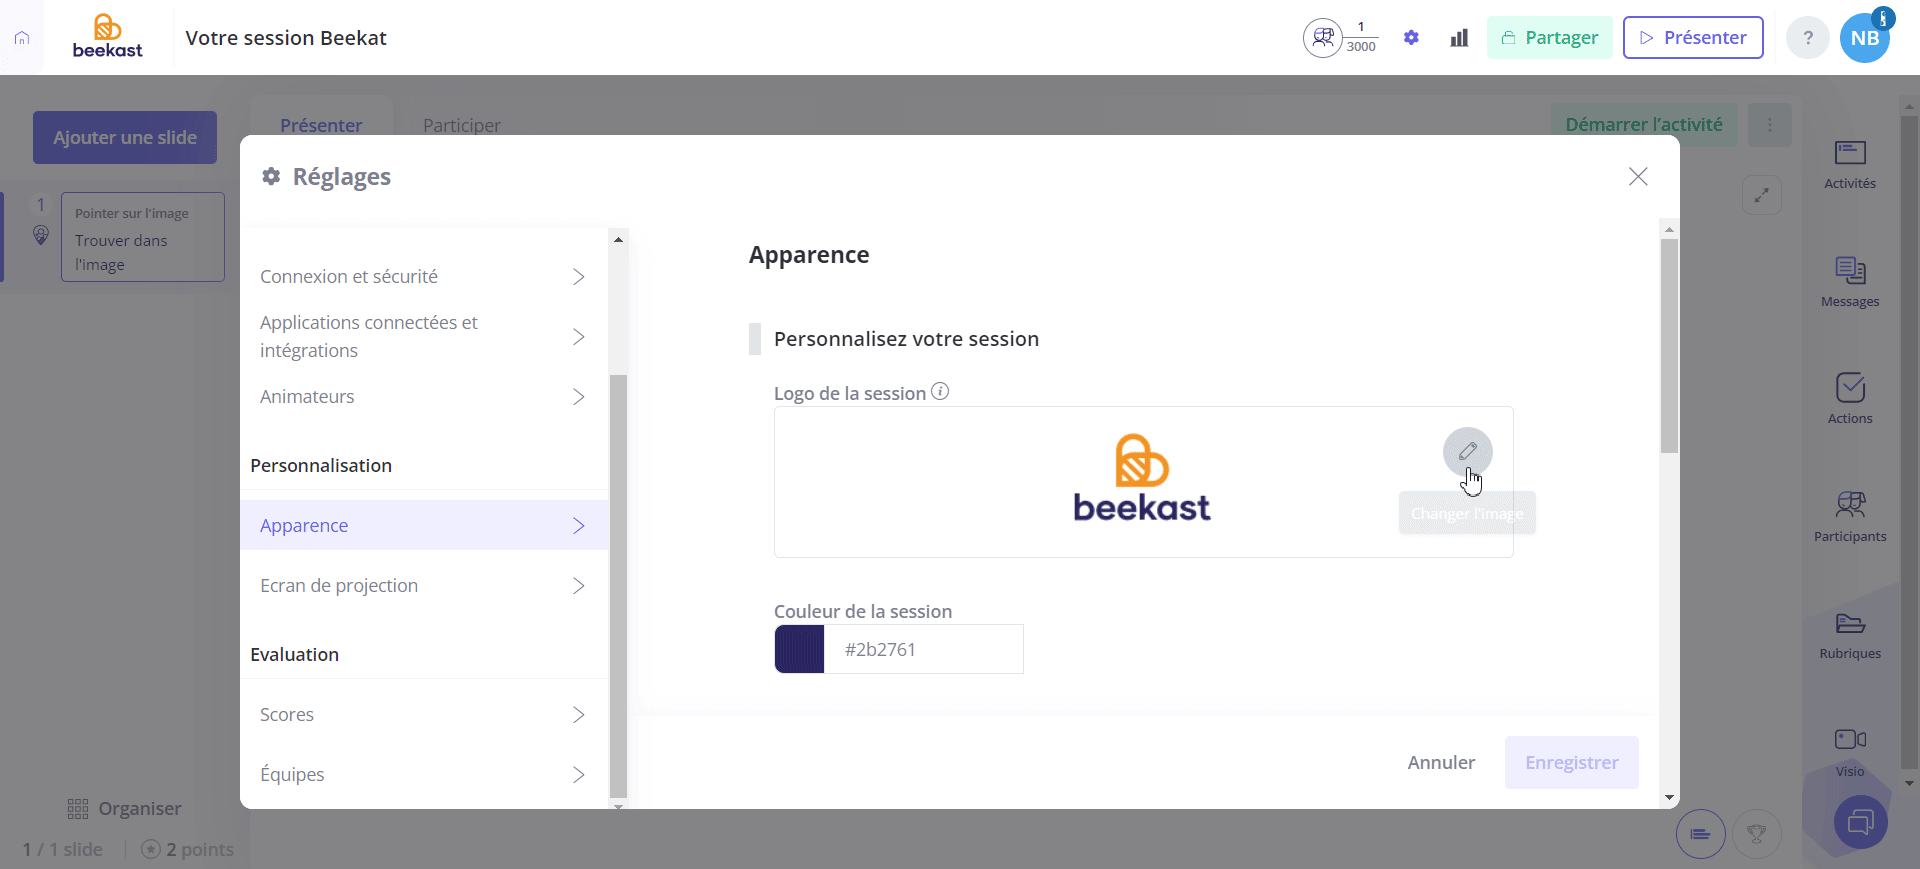Screen dimensions: 1920x869
Task: Click the pointer-on-image slide type icon
Action: pyautogui.click(x=41, y=235)
